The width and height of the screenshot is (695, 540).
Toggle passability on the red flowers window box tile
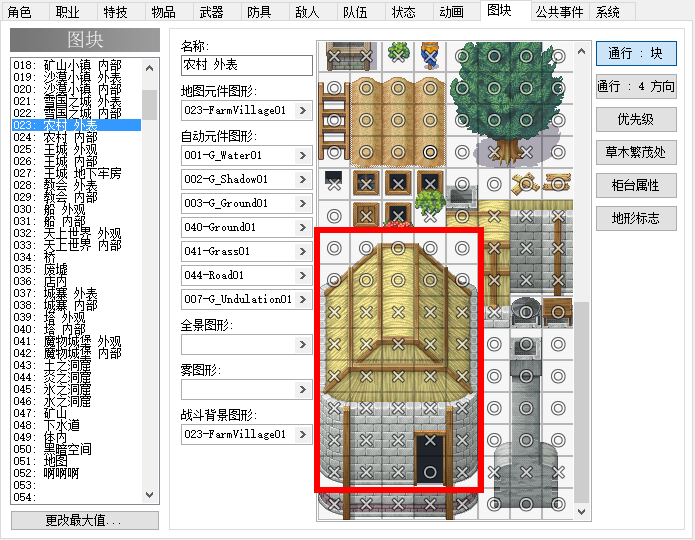tap(398, 216)
